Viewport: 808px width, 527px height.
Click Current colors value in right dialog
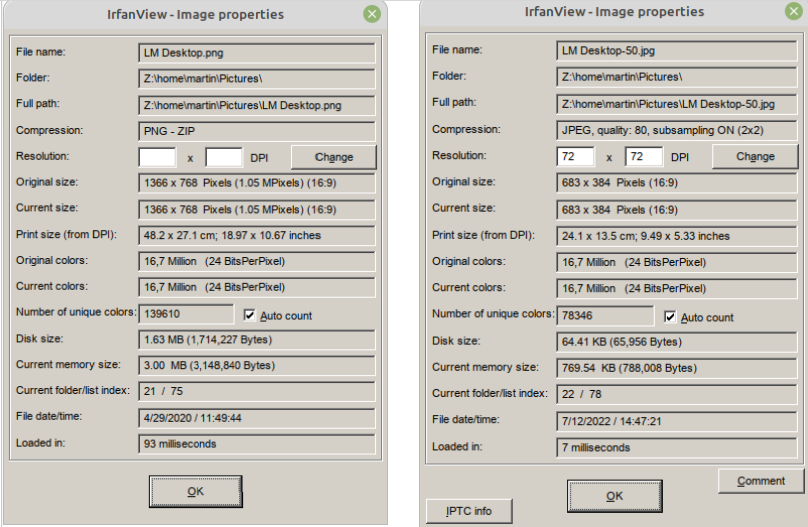point(677,288)
